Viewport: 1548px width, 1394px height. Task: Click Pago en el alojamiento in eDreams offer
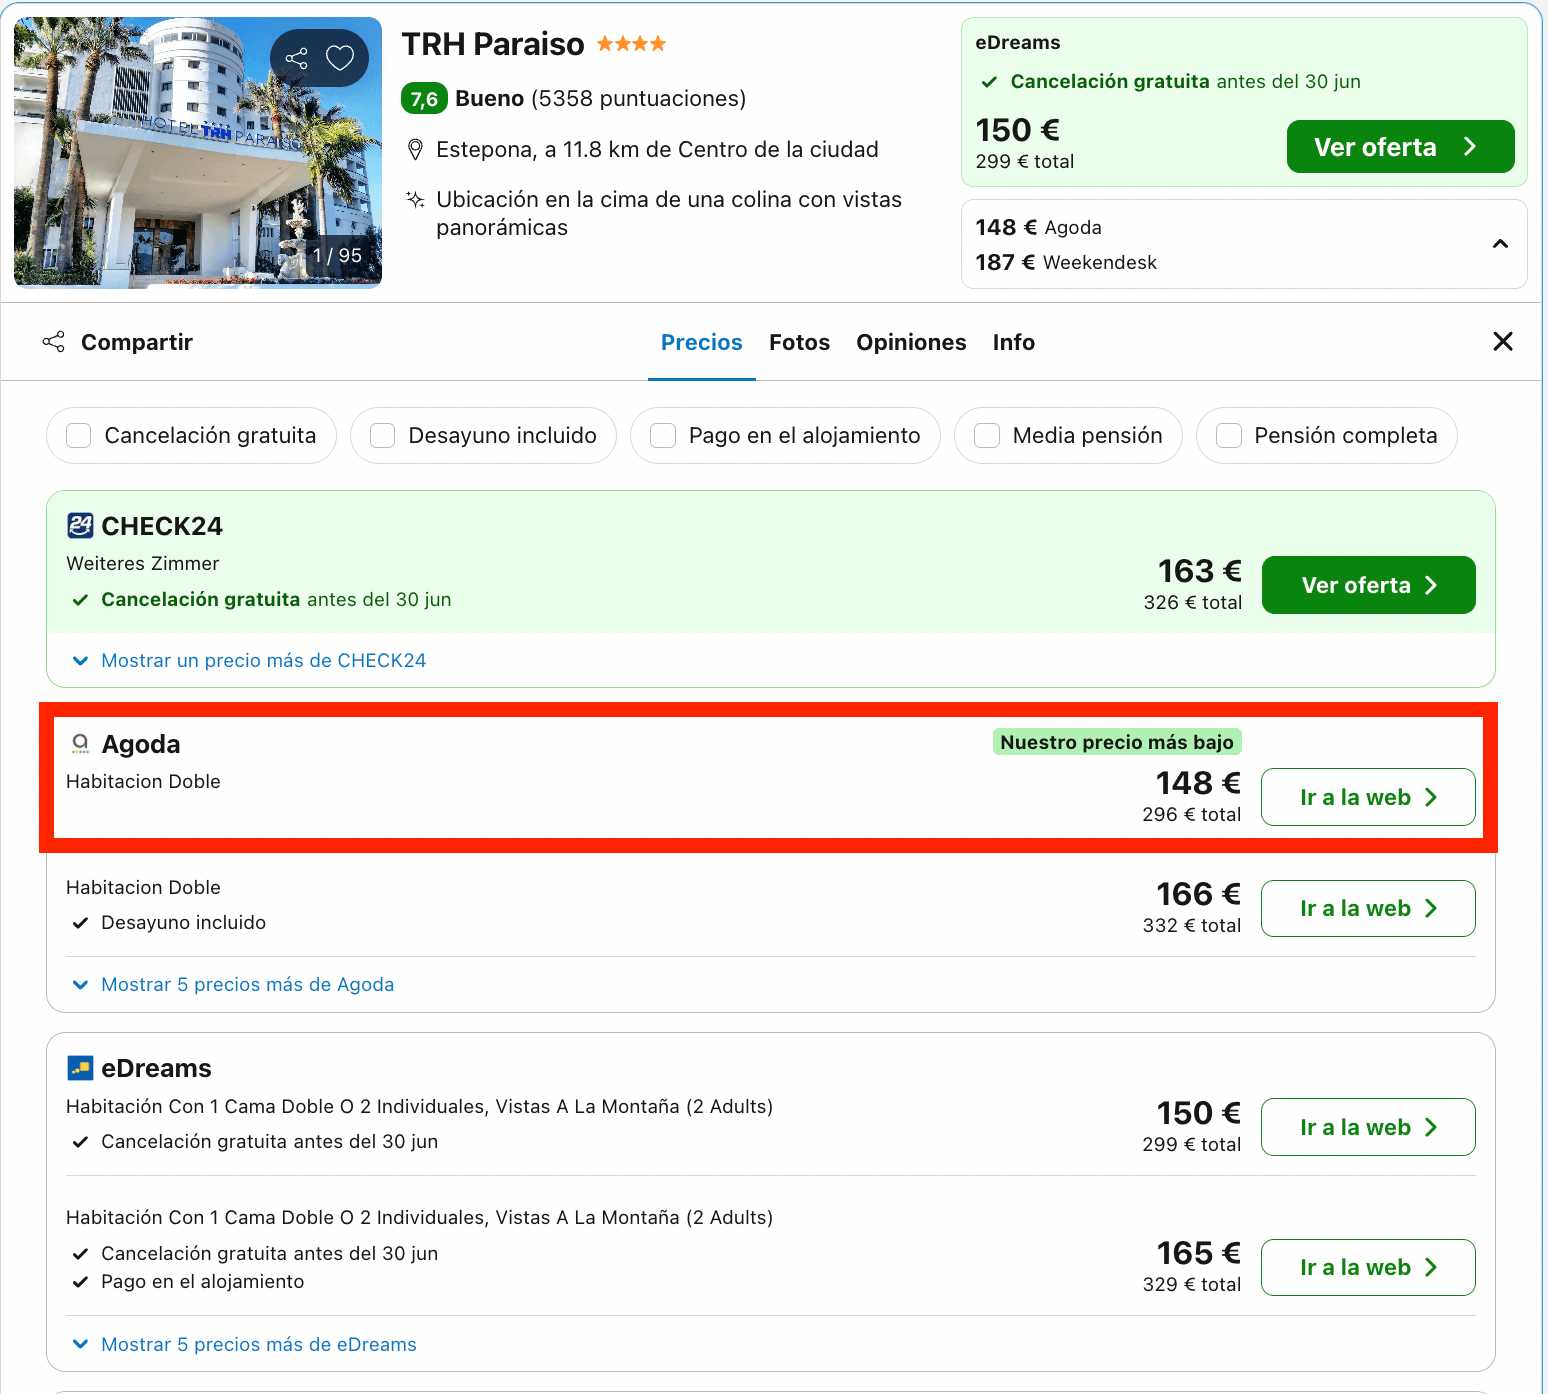click(203, 1281)
